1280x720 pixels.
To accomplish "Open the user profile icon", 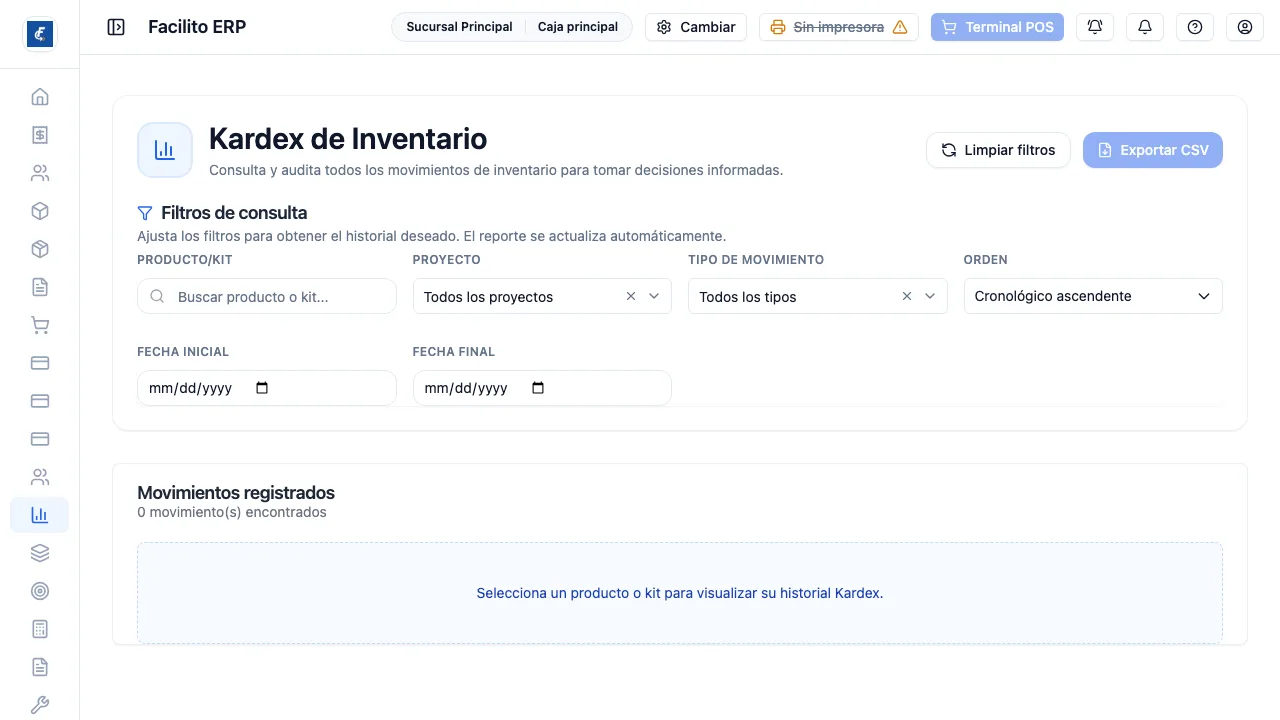I will pos(1245,27).
